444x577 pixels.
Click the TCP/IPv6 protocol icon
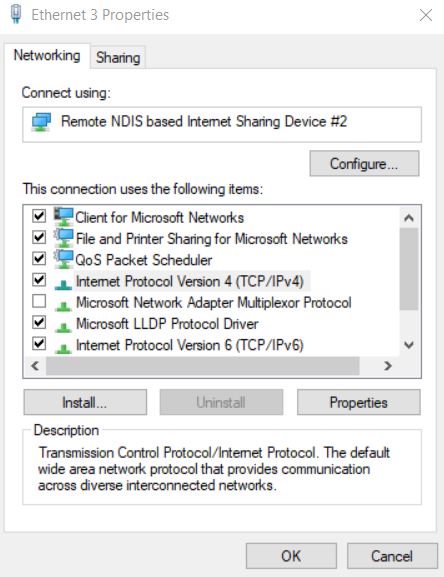63,348
